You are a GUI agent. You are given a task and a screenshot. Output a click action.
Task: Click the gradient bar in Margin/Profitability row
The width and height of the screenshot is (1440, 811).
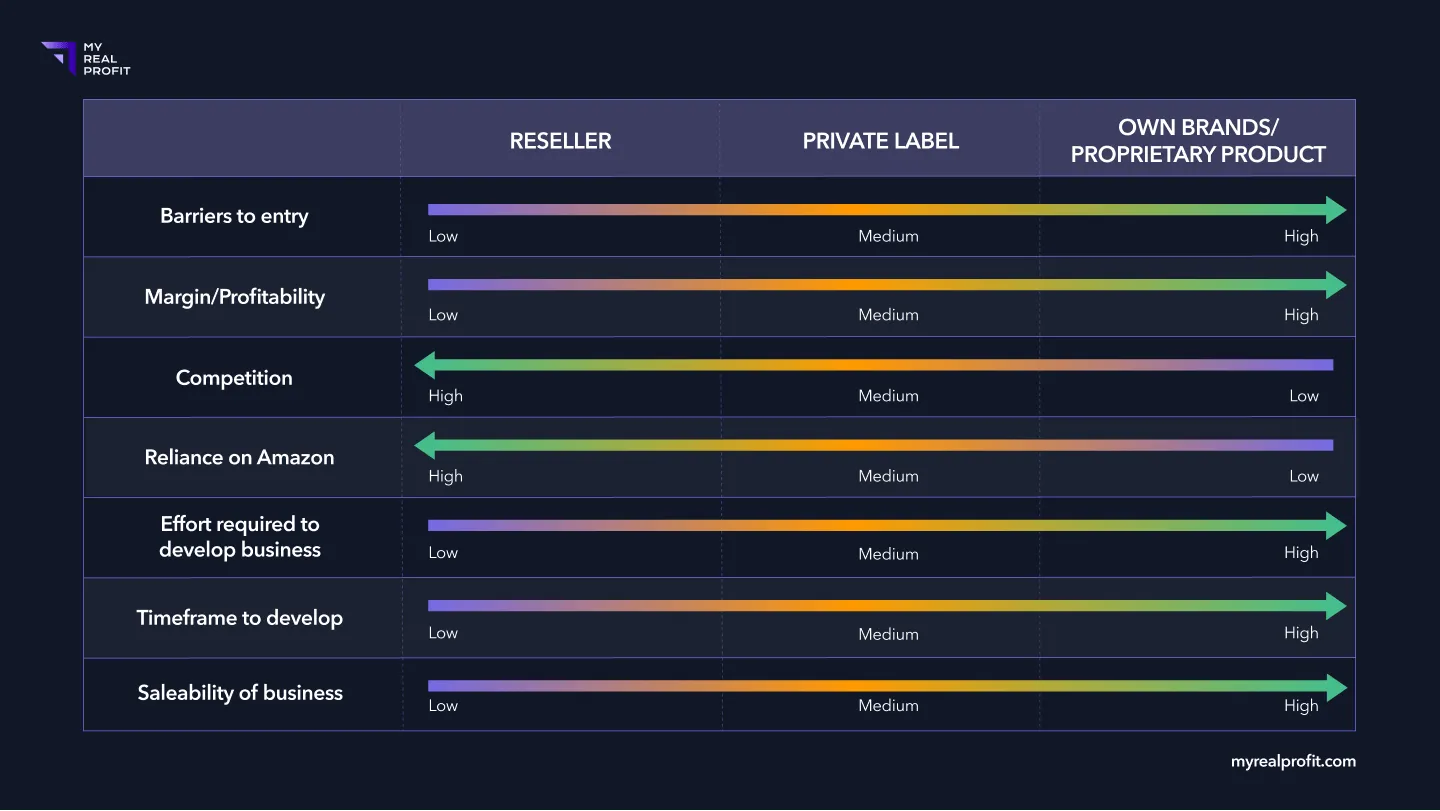[x=877, y=285]
